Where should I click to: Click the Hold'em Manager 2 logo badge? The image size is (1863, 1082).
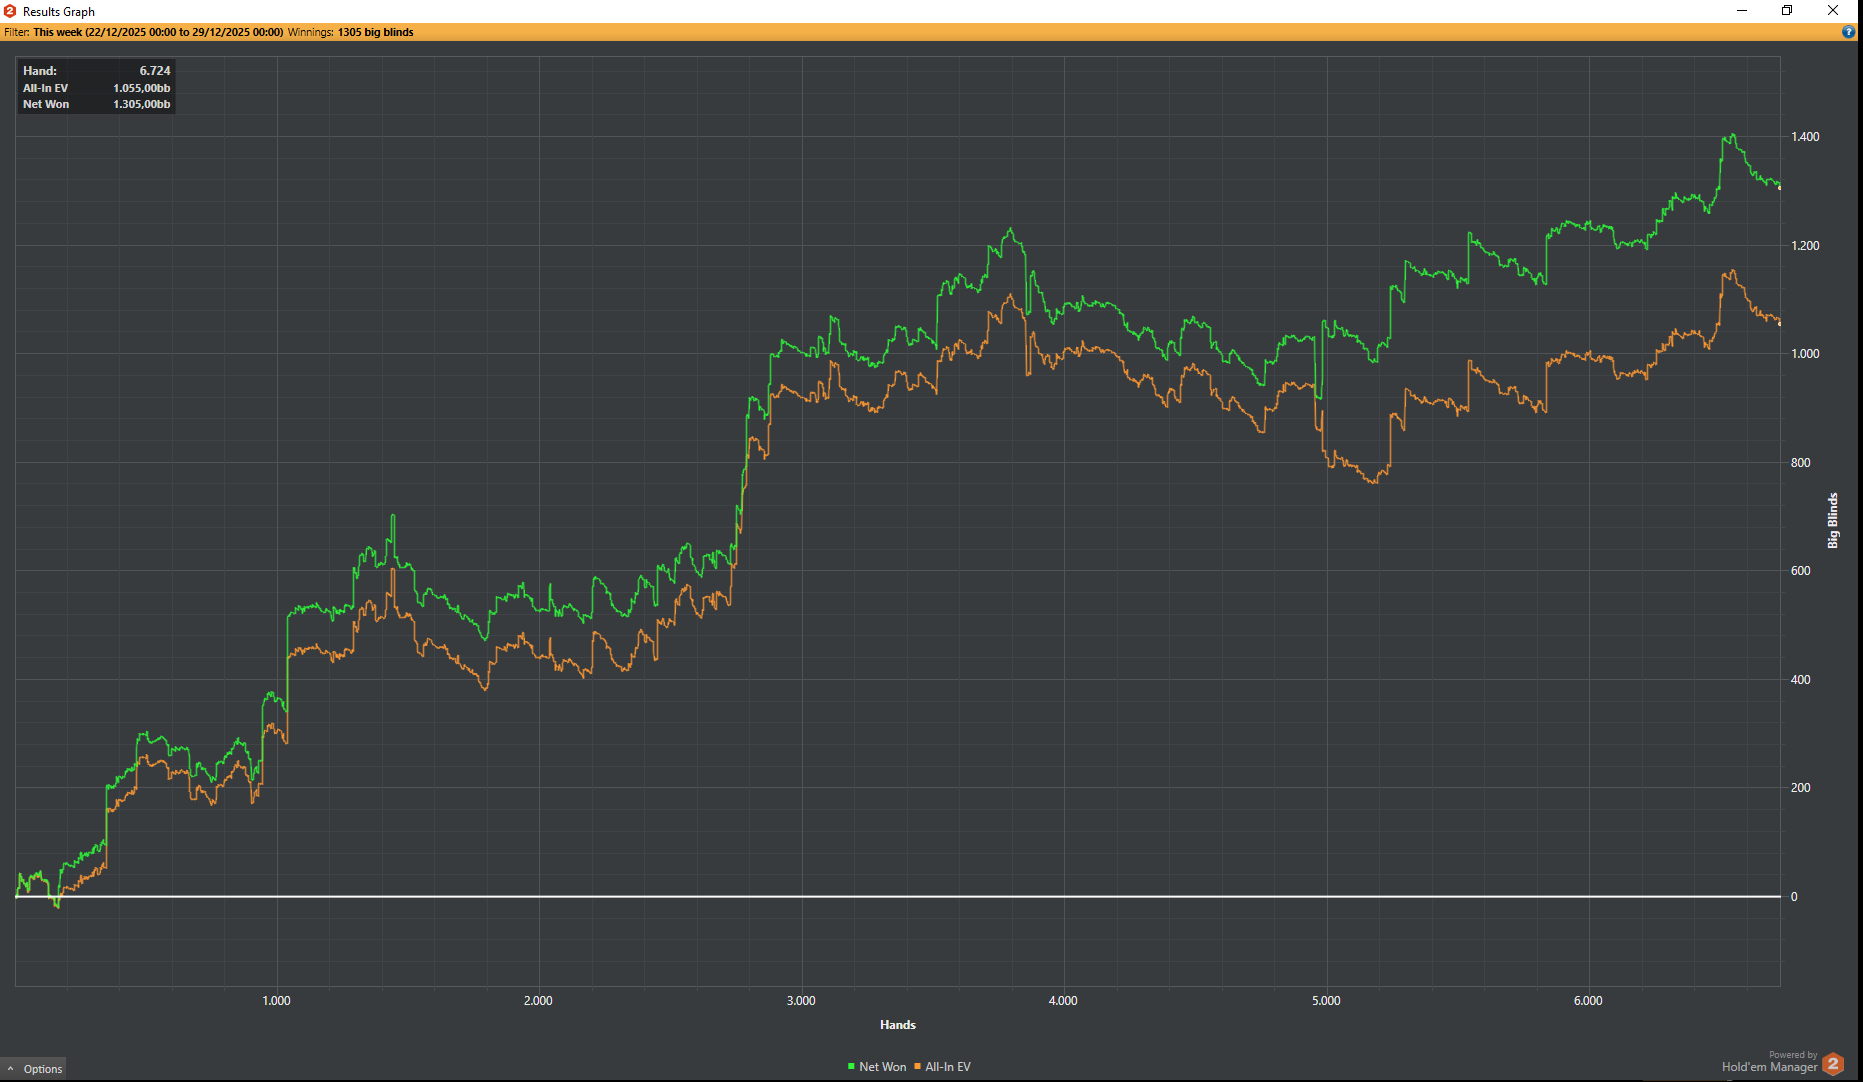pyautogui.click(x=1833, y=1063)
